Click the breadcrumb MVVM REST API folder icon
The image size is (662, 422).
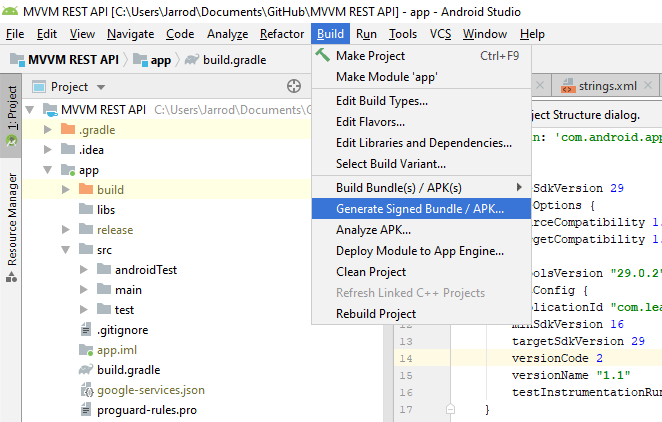(17, 60)
